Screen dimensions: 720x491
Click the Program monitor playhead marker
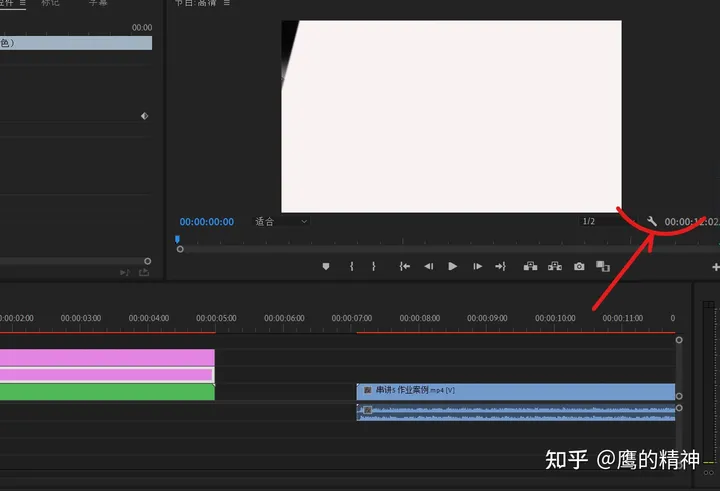pos(177,239)
